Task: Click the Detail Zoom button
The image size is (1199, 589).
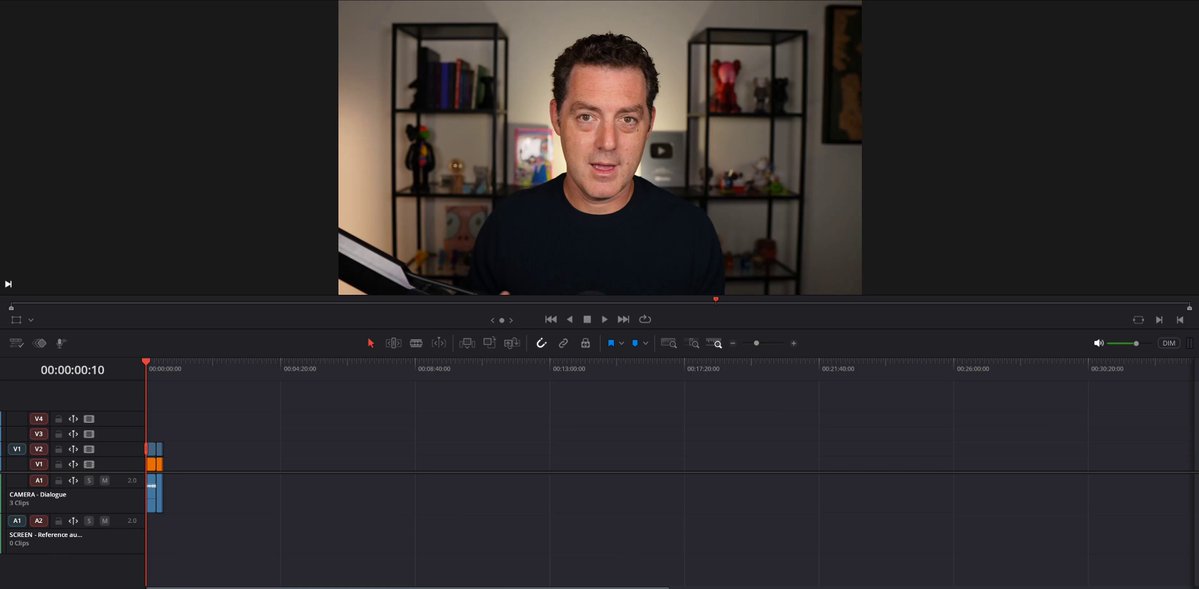Action: coord(692,343)
